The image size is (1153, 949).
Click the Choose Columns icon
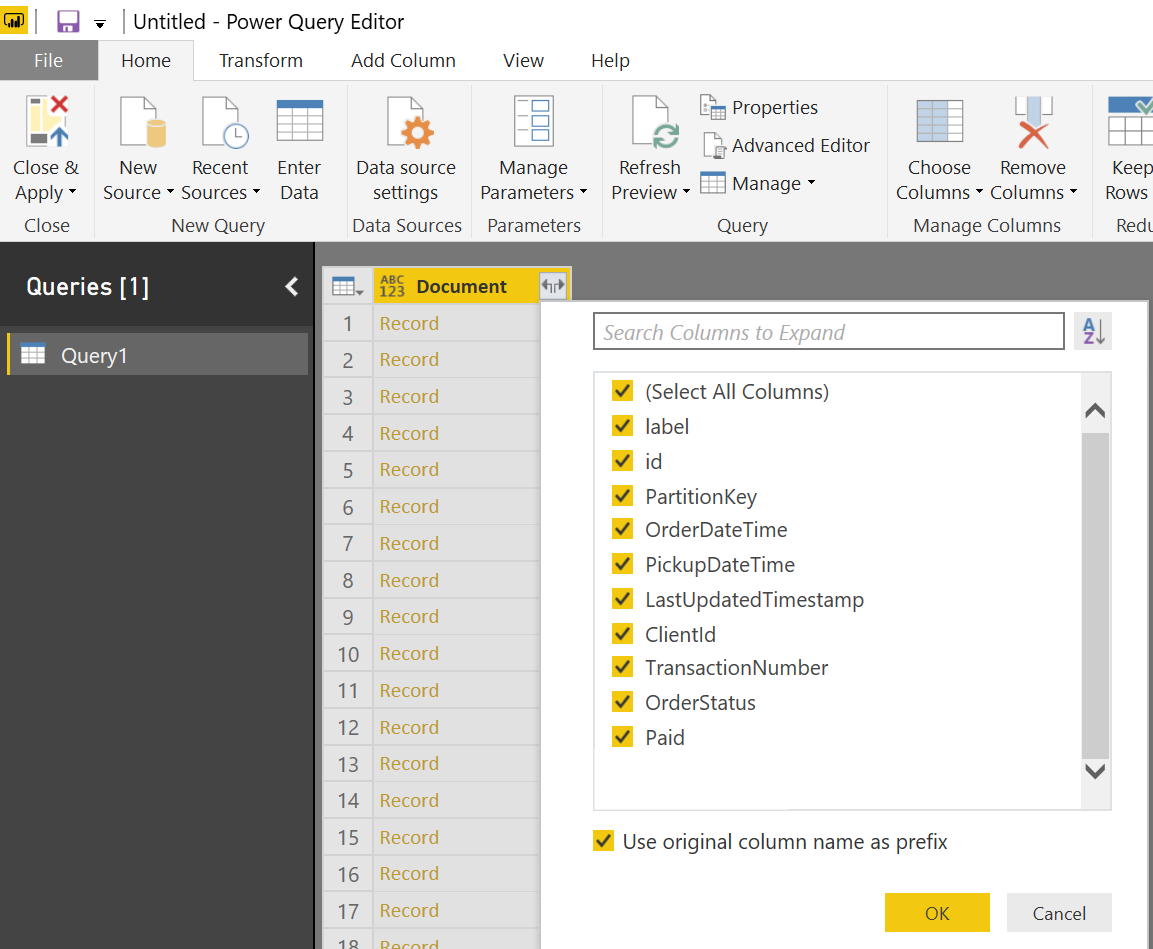939,121
